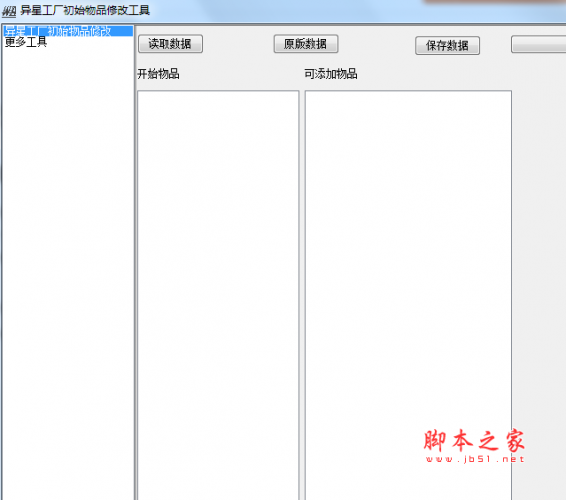Open 更多工具 in the left list

tap(26, 42)
